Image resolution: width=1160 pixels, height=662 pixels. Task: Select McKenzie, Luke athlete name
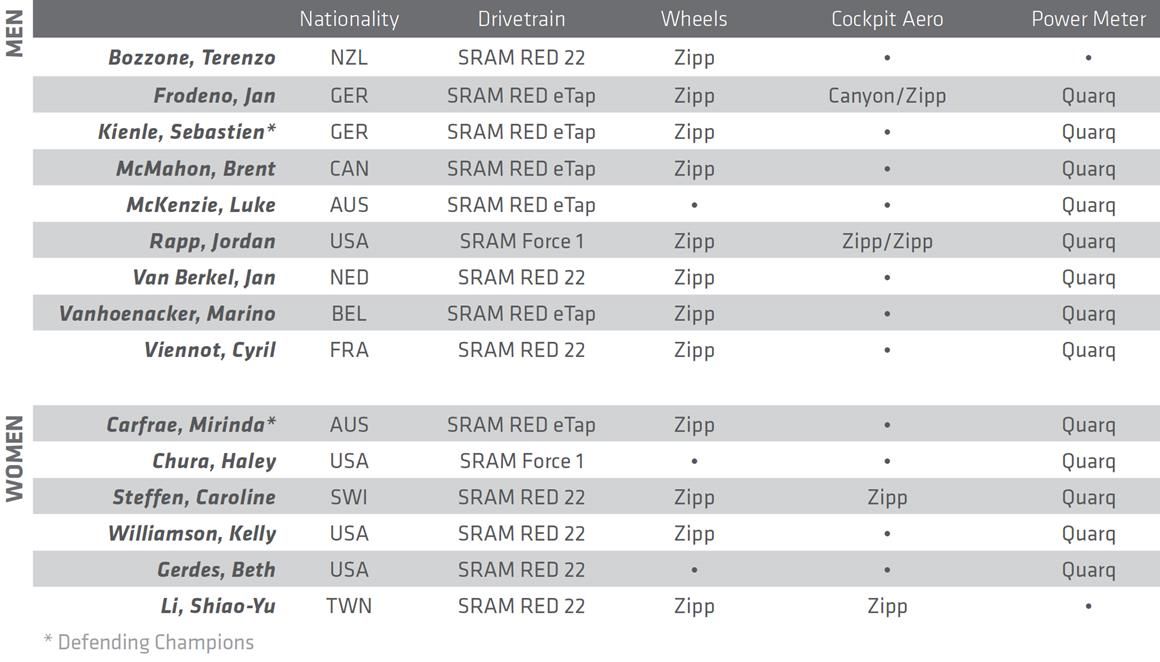pyautogui.click(x=201, y=205)
